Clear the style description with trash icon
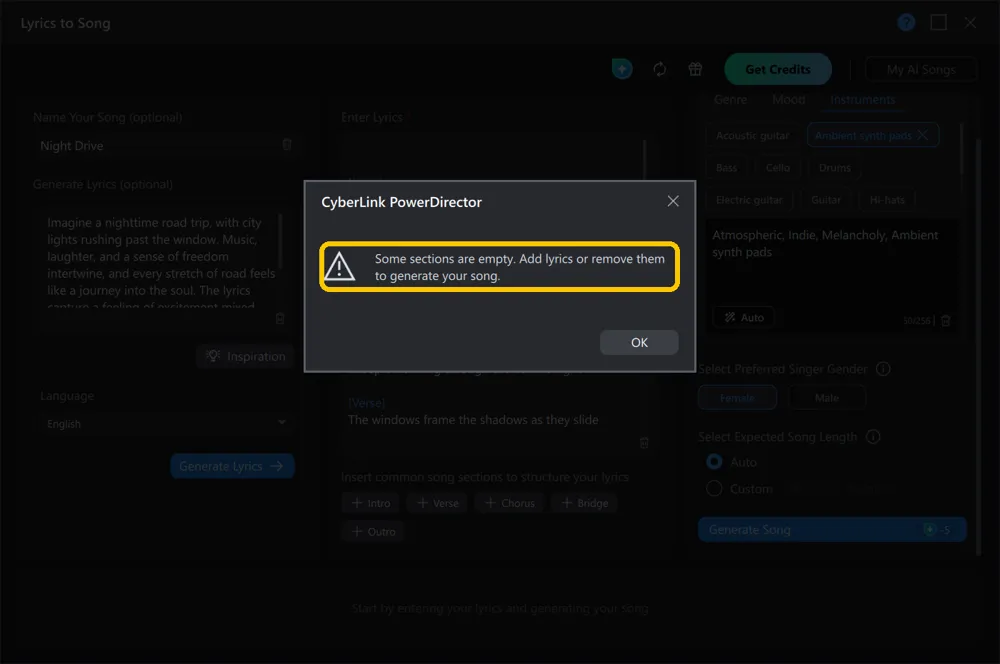1000x664 pixels. [946, 320]
